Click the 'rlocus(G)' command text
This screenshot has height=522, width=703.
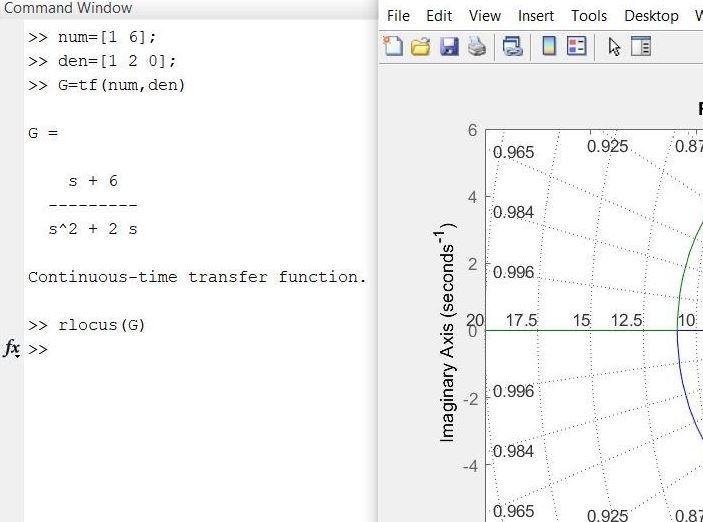[x=102, y=325]
